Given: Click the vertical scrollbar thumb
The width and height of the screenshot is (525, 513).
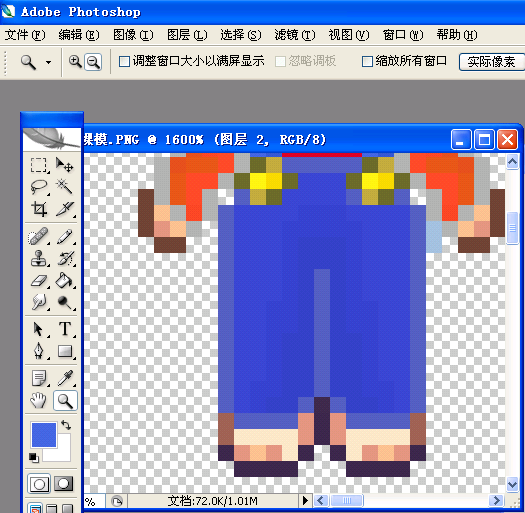Looking at the screenshot, I should coord(512,228).
